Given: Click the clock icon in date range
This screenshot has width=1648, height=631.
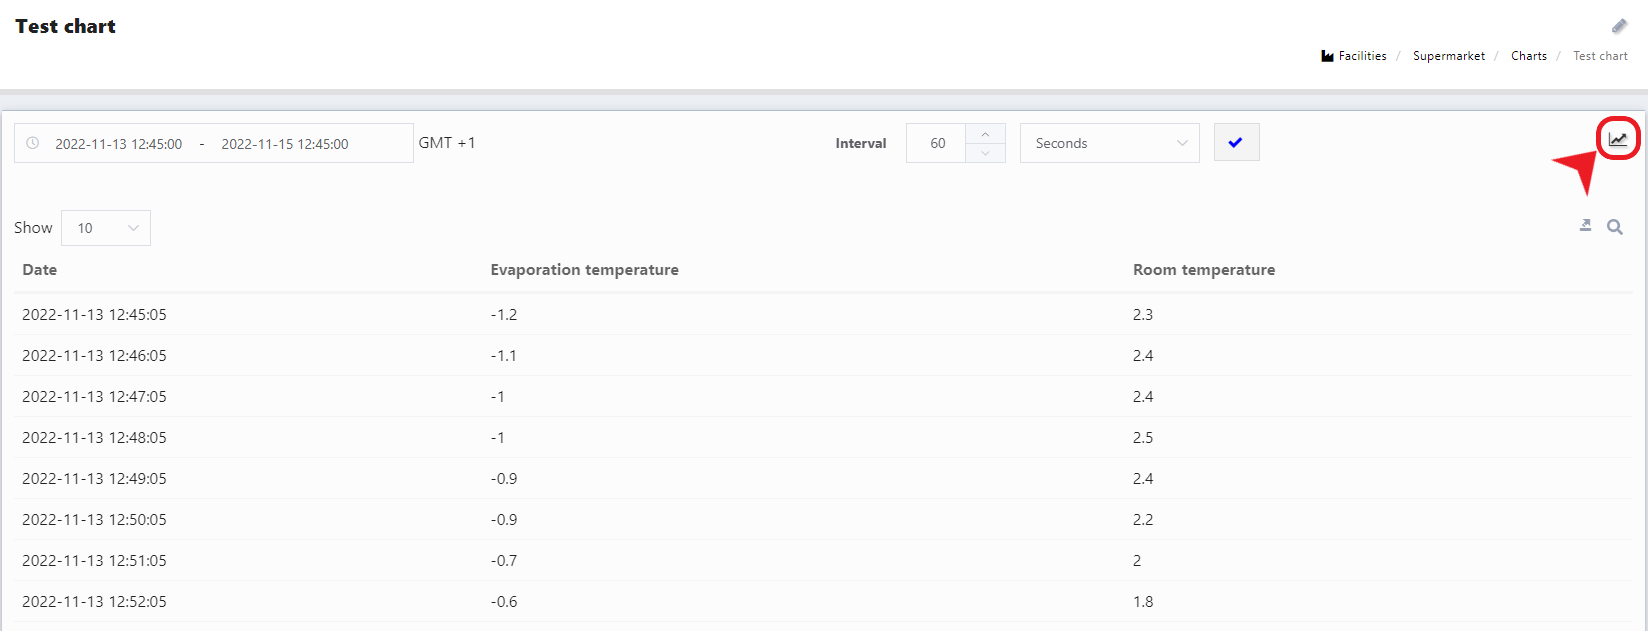Looking at the screenshot, I should (x=33, y=143).
